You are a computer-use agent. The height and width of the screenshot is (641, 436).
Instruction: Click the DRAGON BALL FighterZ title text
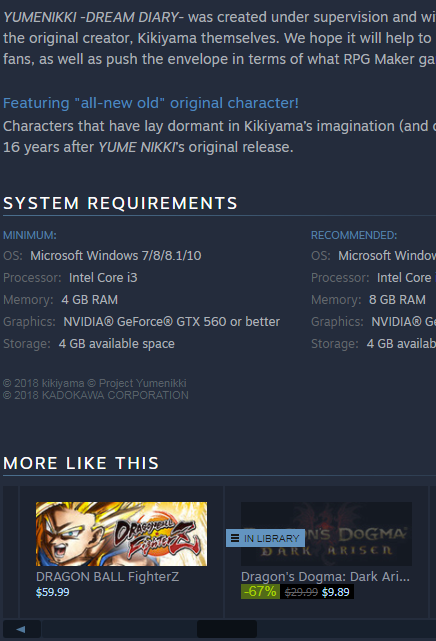tap(107, 576)
